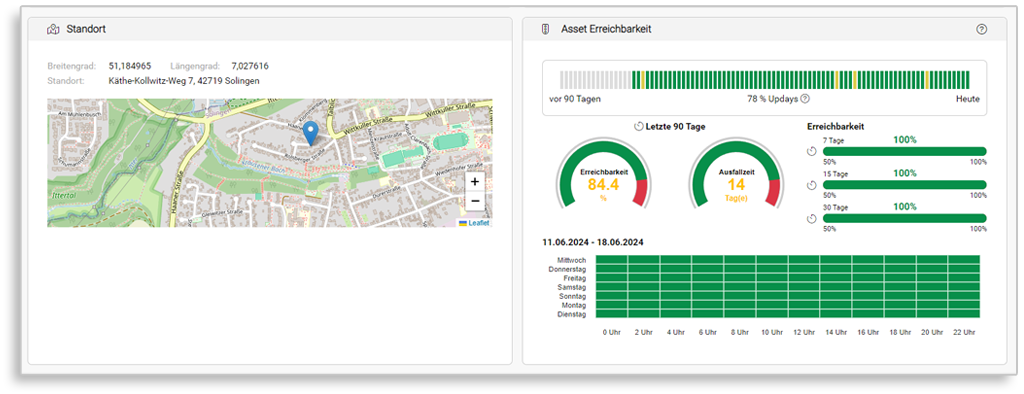Click the '22 Uhr' axis label
Image resolution: width=1024 pixels, height=394 pixels.
pyautogui.click(x=963, y=333)
